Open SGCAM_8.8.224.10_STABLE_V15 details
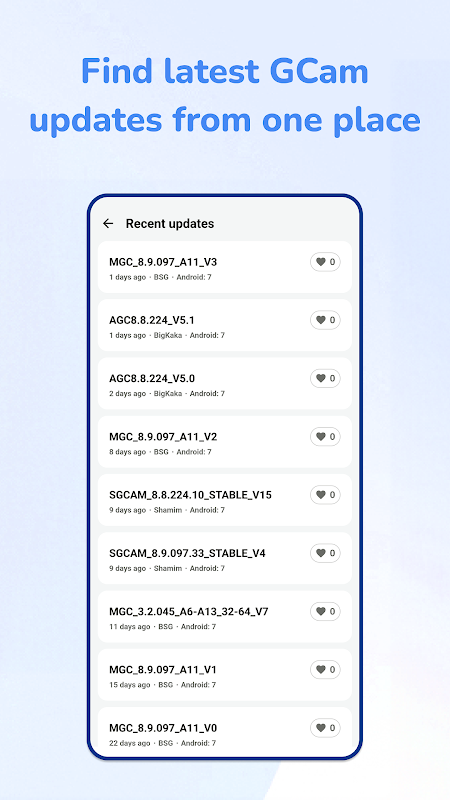Image resolution: width=450 pixels, height=800 pixels. click(224, 500)
